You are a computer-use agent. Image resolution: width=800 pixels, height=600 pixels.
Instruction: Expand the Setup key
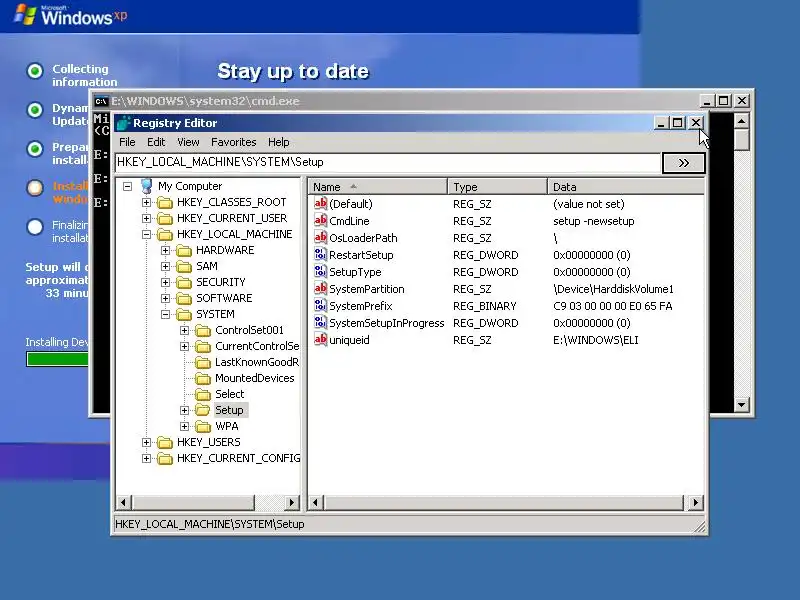pyautogui.click(x=184, y=411)
